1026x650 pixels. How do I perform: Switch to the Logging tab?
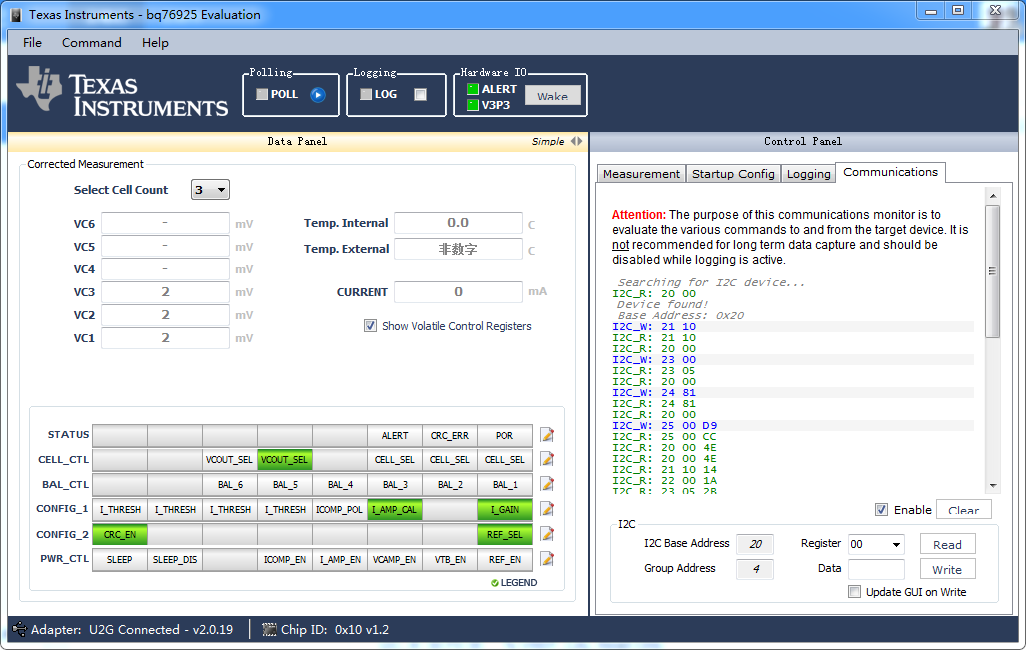click(808, 173)
